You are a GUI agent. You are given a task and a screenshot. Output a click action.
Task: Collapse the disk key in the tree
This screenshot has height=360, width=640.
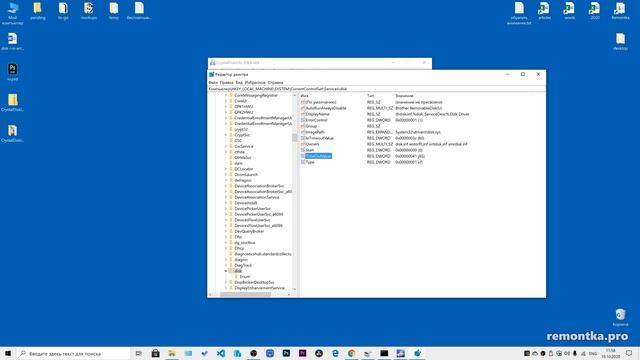(x=226, y=271)
